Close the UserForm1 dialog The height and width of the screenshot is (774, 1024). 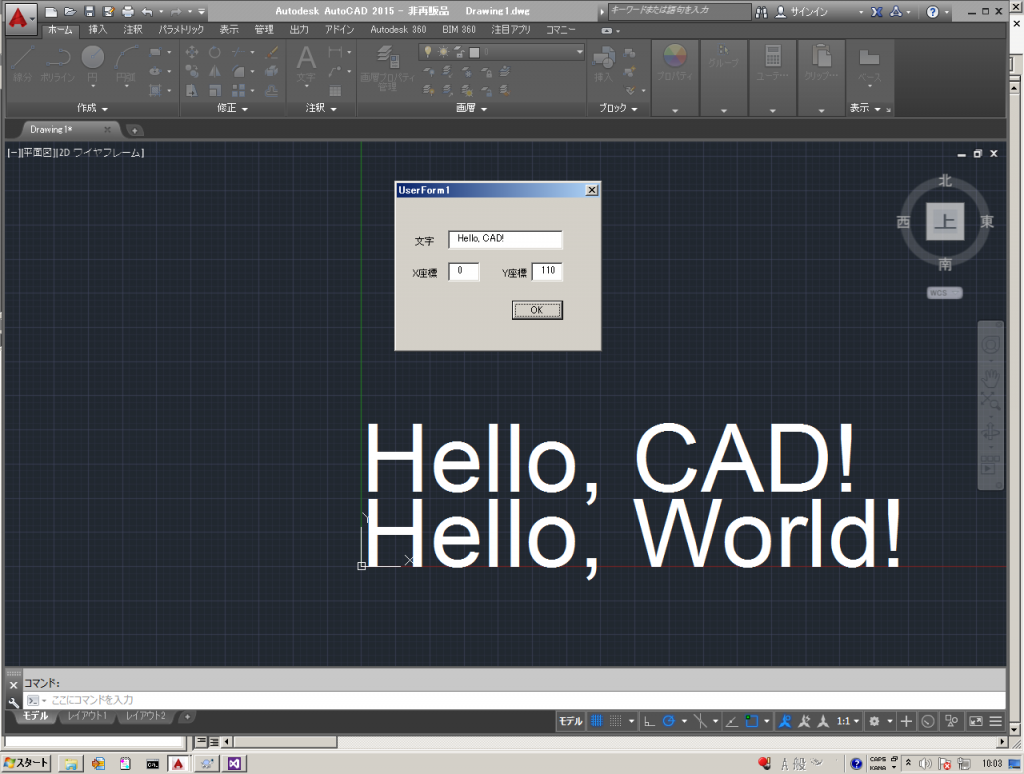point(592,190)
